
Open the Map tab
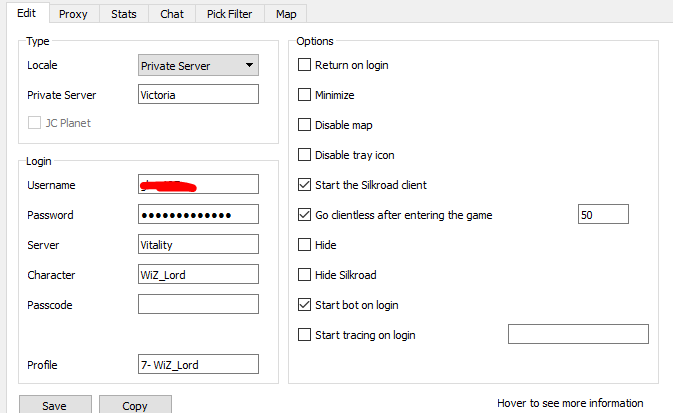point(286,14)
